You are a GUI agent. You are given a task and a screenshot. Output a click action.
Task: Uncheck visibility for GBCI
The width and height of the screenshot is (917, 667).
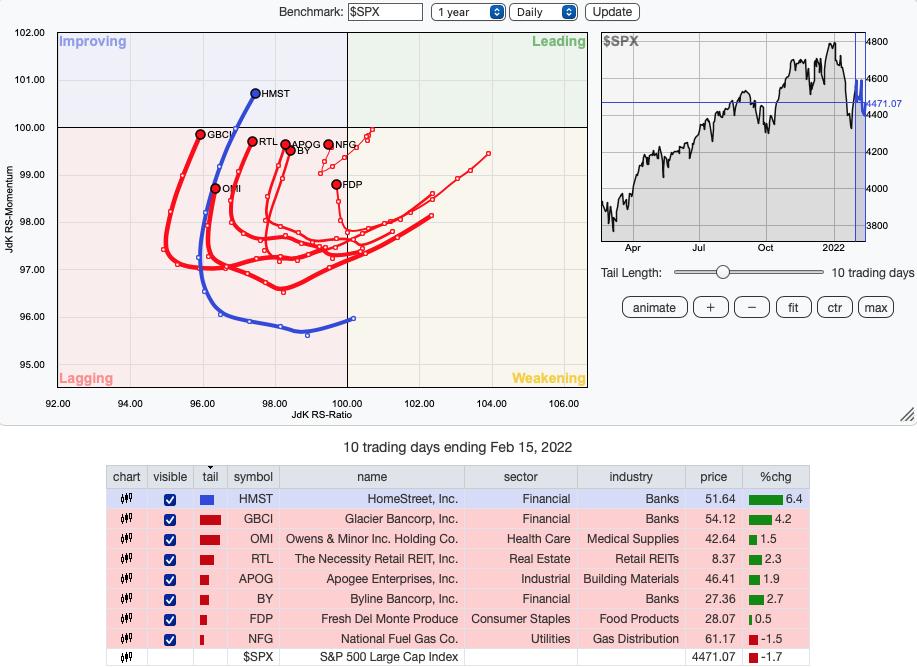pos(170,520)
